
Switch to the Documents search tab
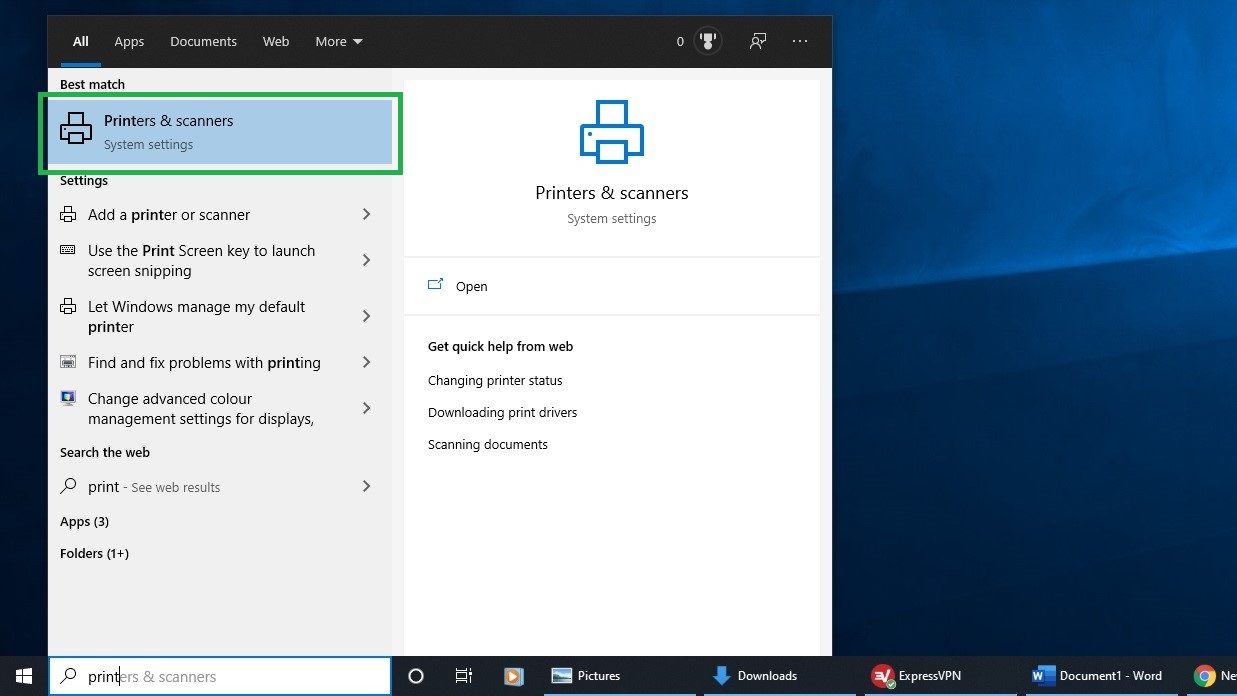[x=203, y=41]
